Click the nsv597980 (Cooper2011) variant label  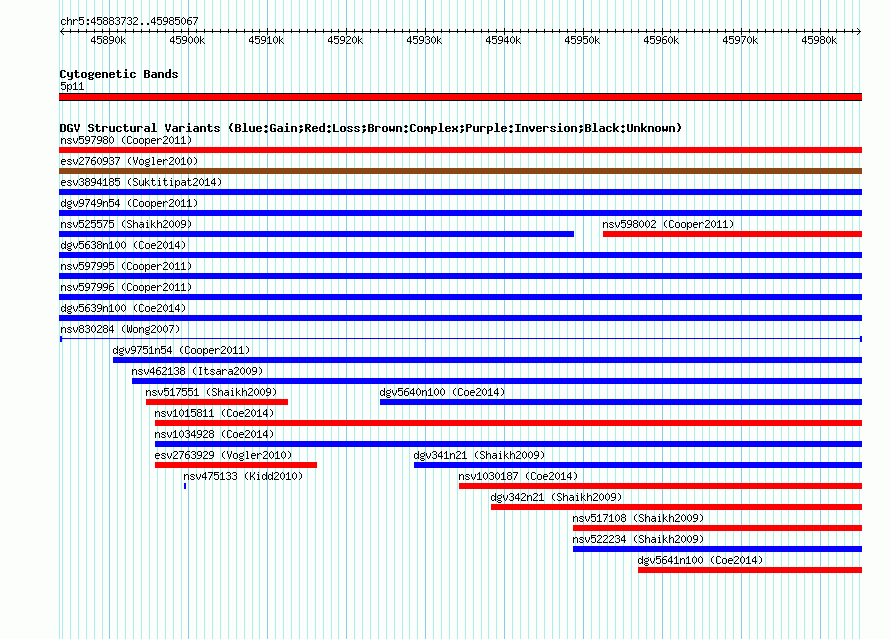(x=126, y=140)
